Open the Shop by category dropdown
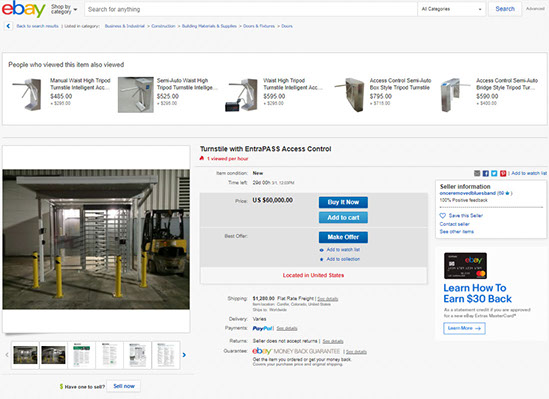This screenshot has height=399, width=549. (x=64, y=9)
